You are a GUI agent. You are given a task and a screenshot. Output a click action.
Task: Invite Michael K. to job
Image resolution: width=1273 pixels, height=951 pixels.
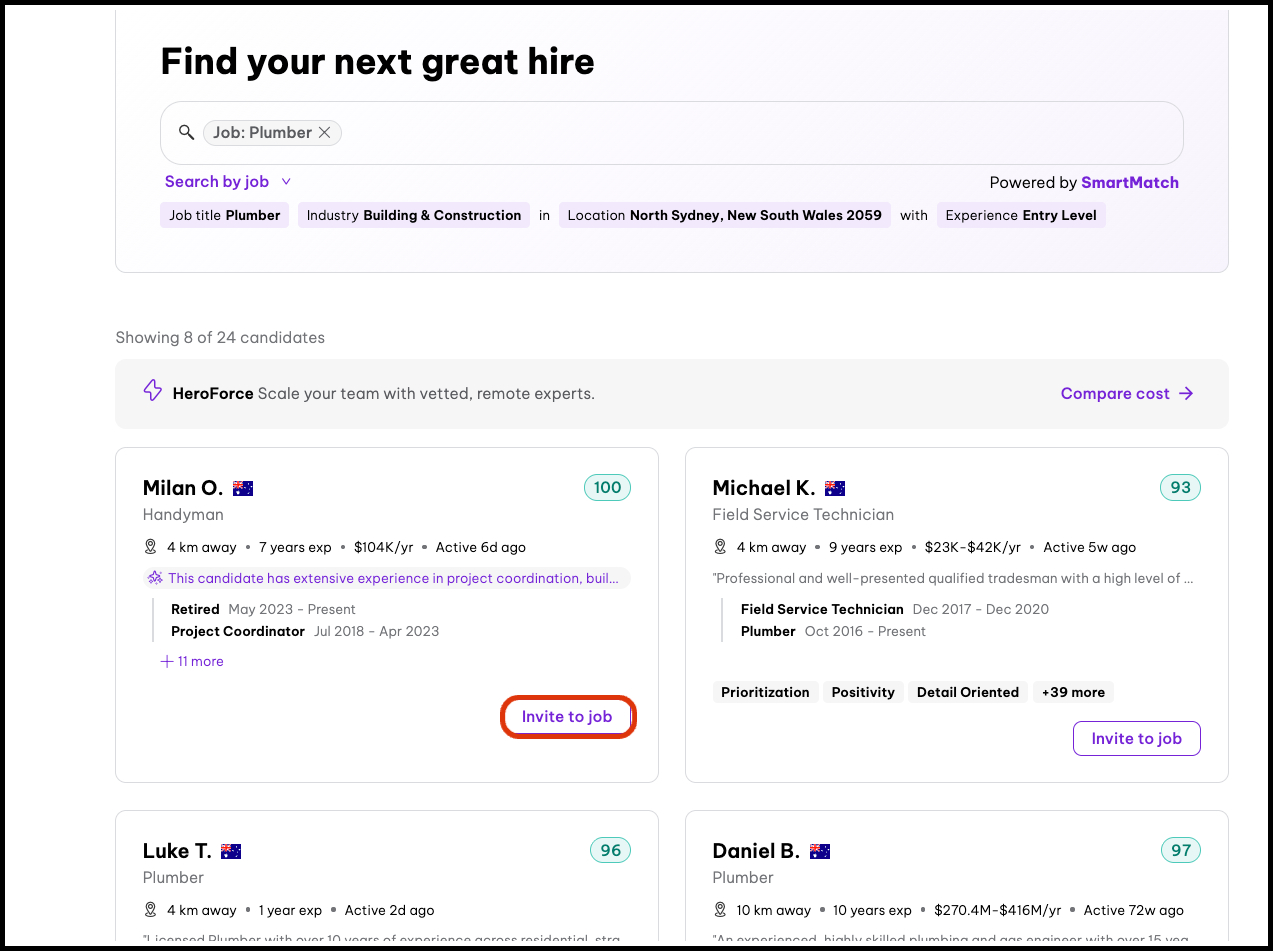(1136, 739)
